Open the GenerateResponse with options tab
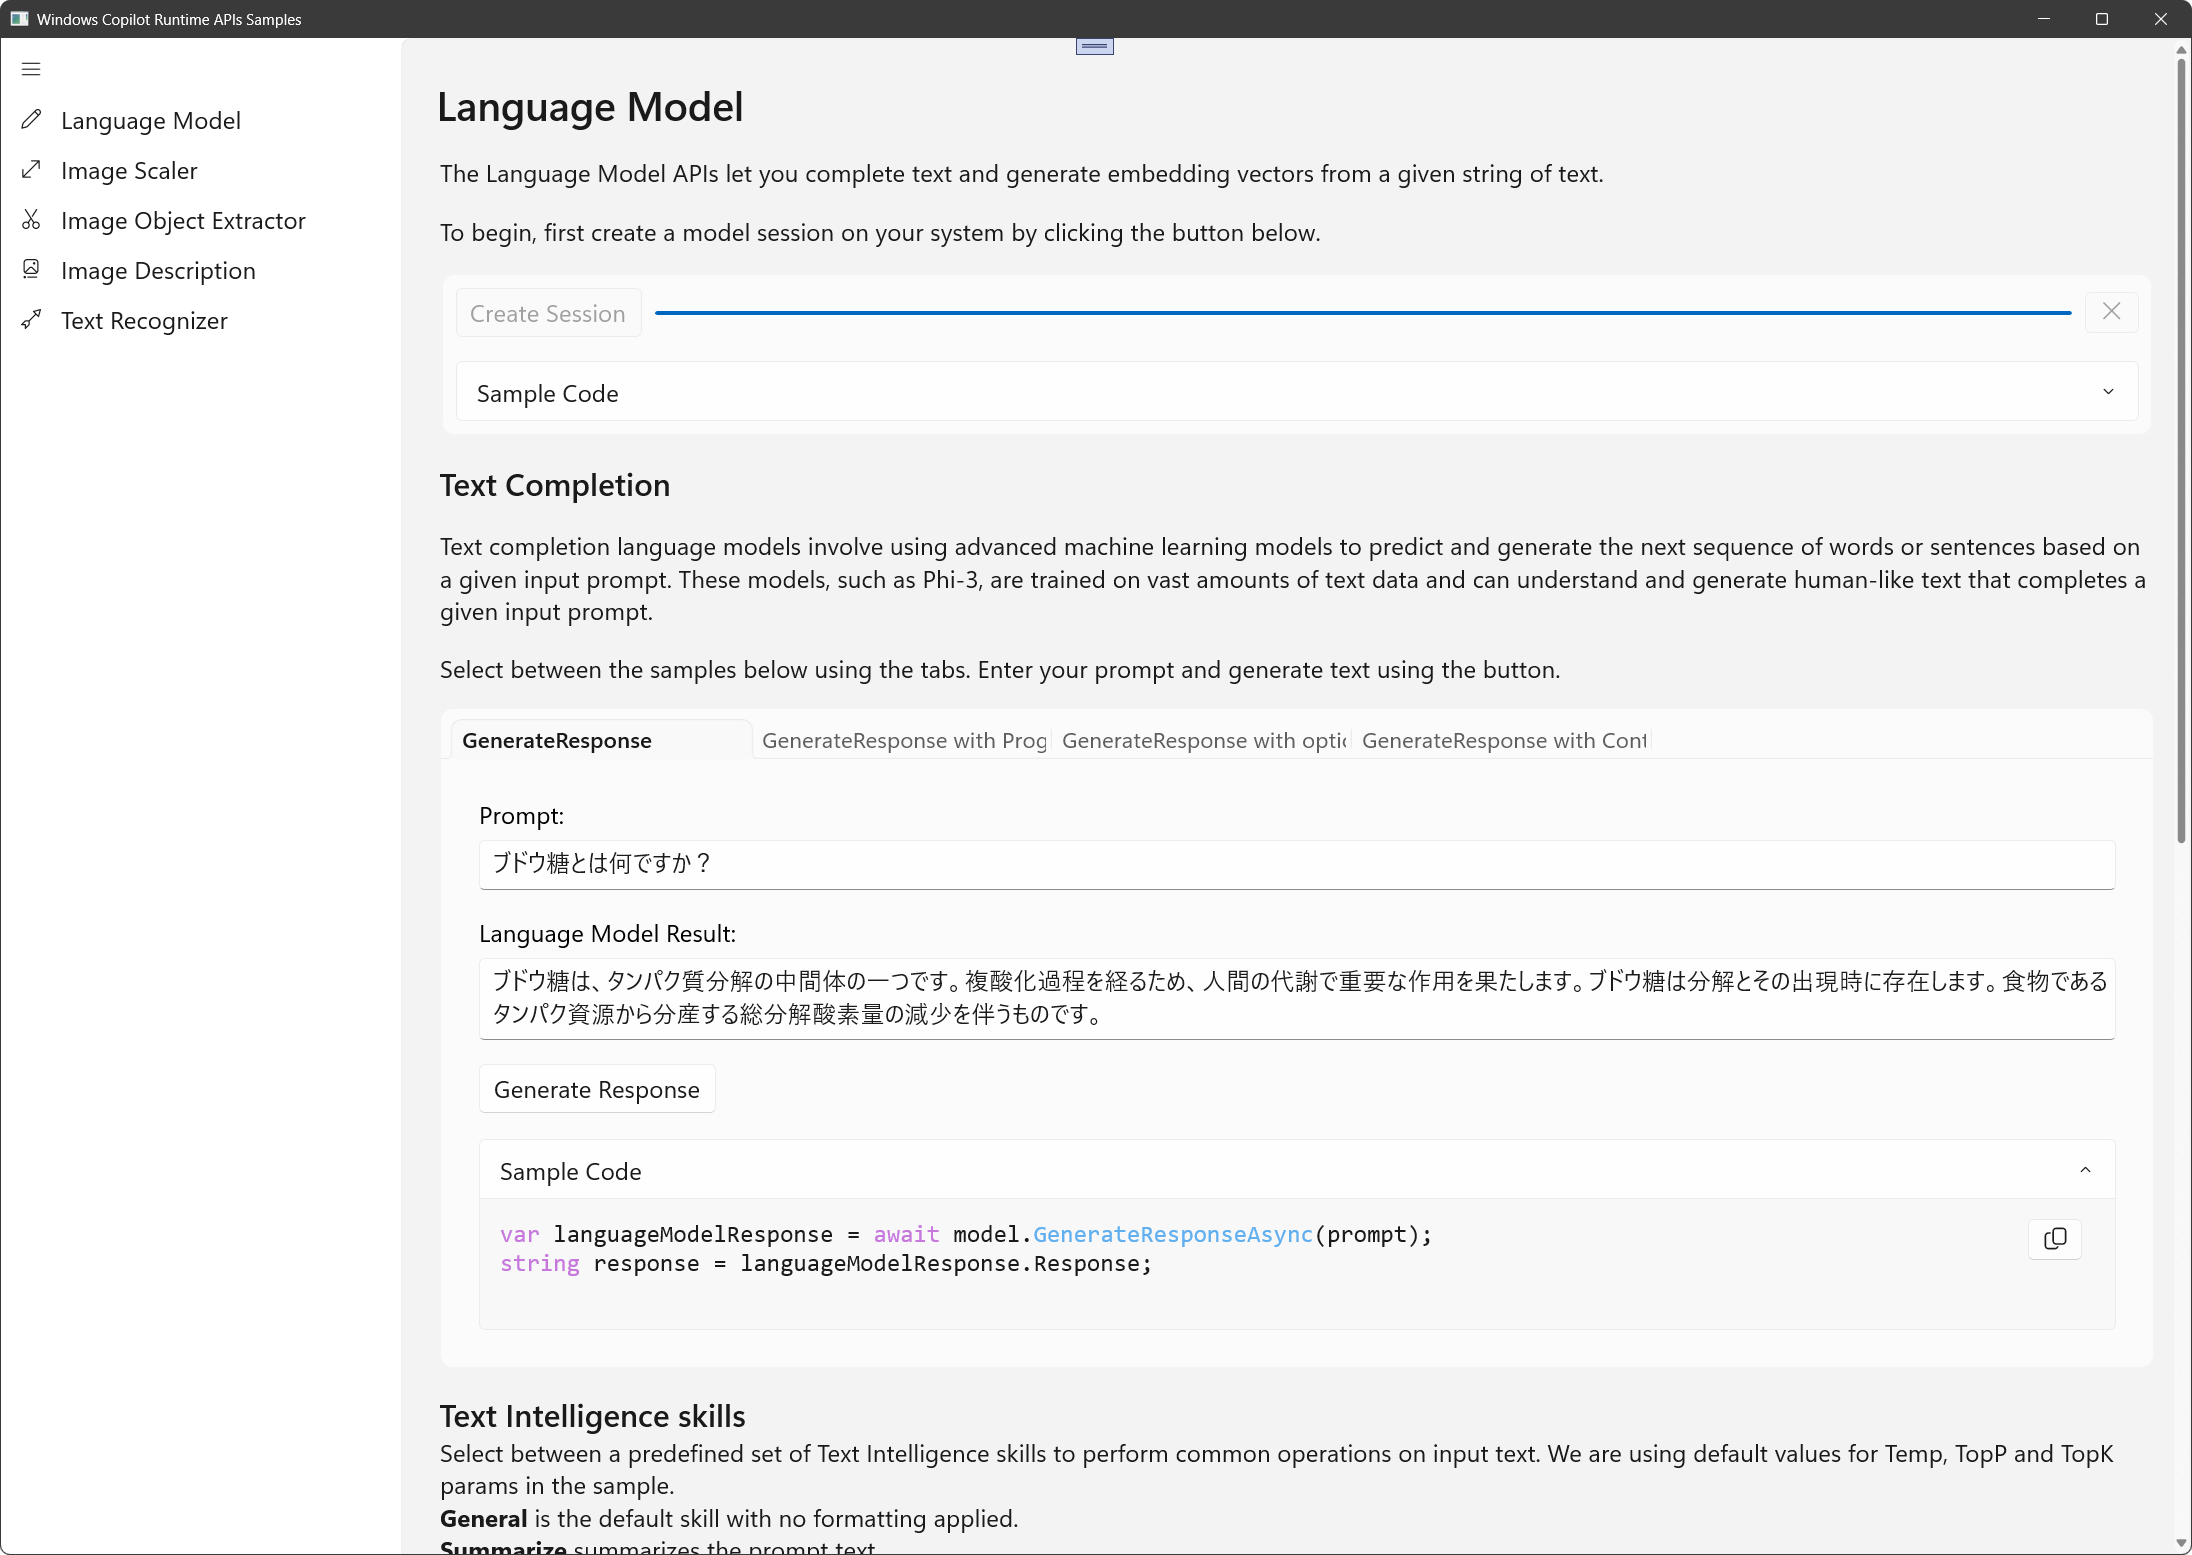This screenshot has width=2192, height=1555. [1204, 741]
